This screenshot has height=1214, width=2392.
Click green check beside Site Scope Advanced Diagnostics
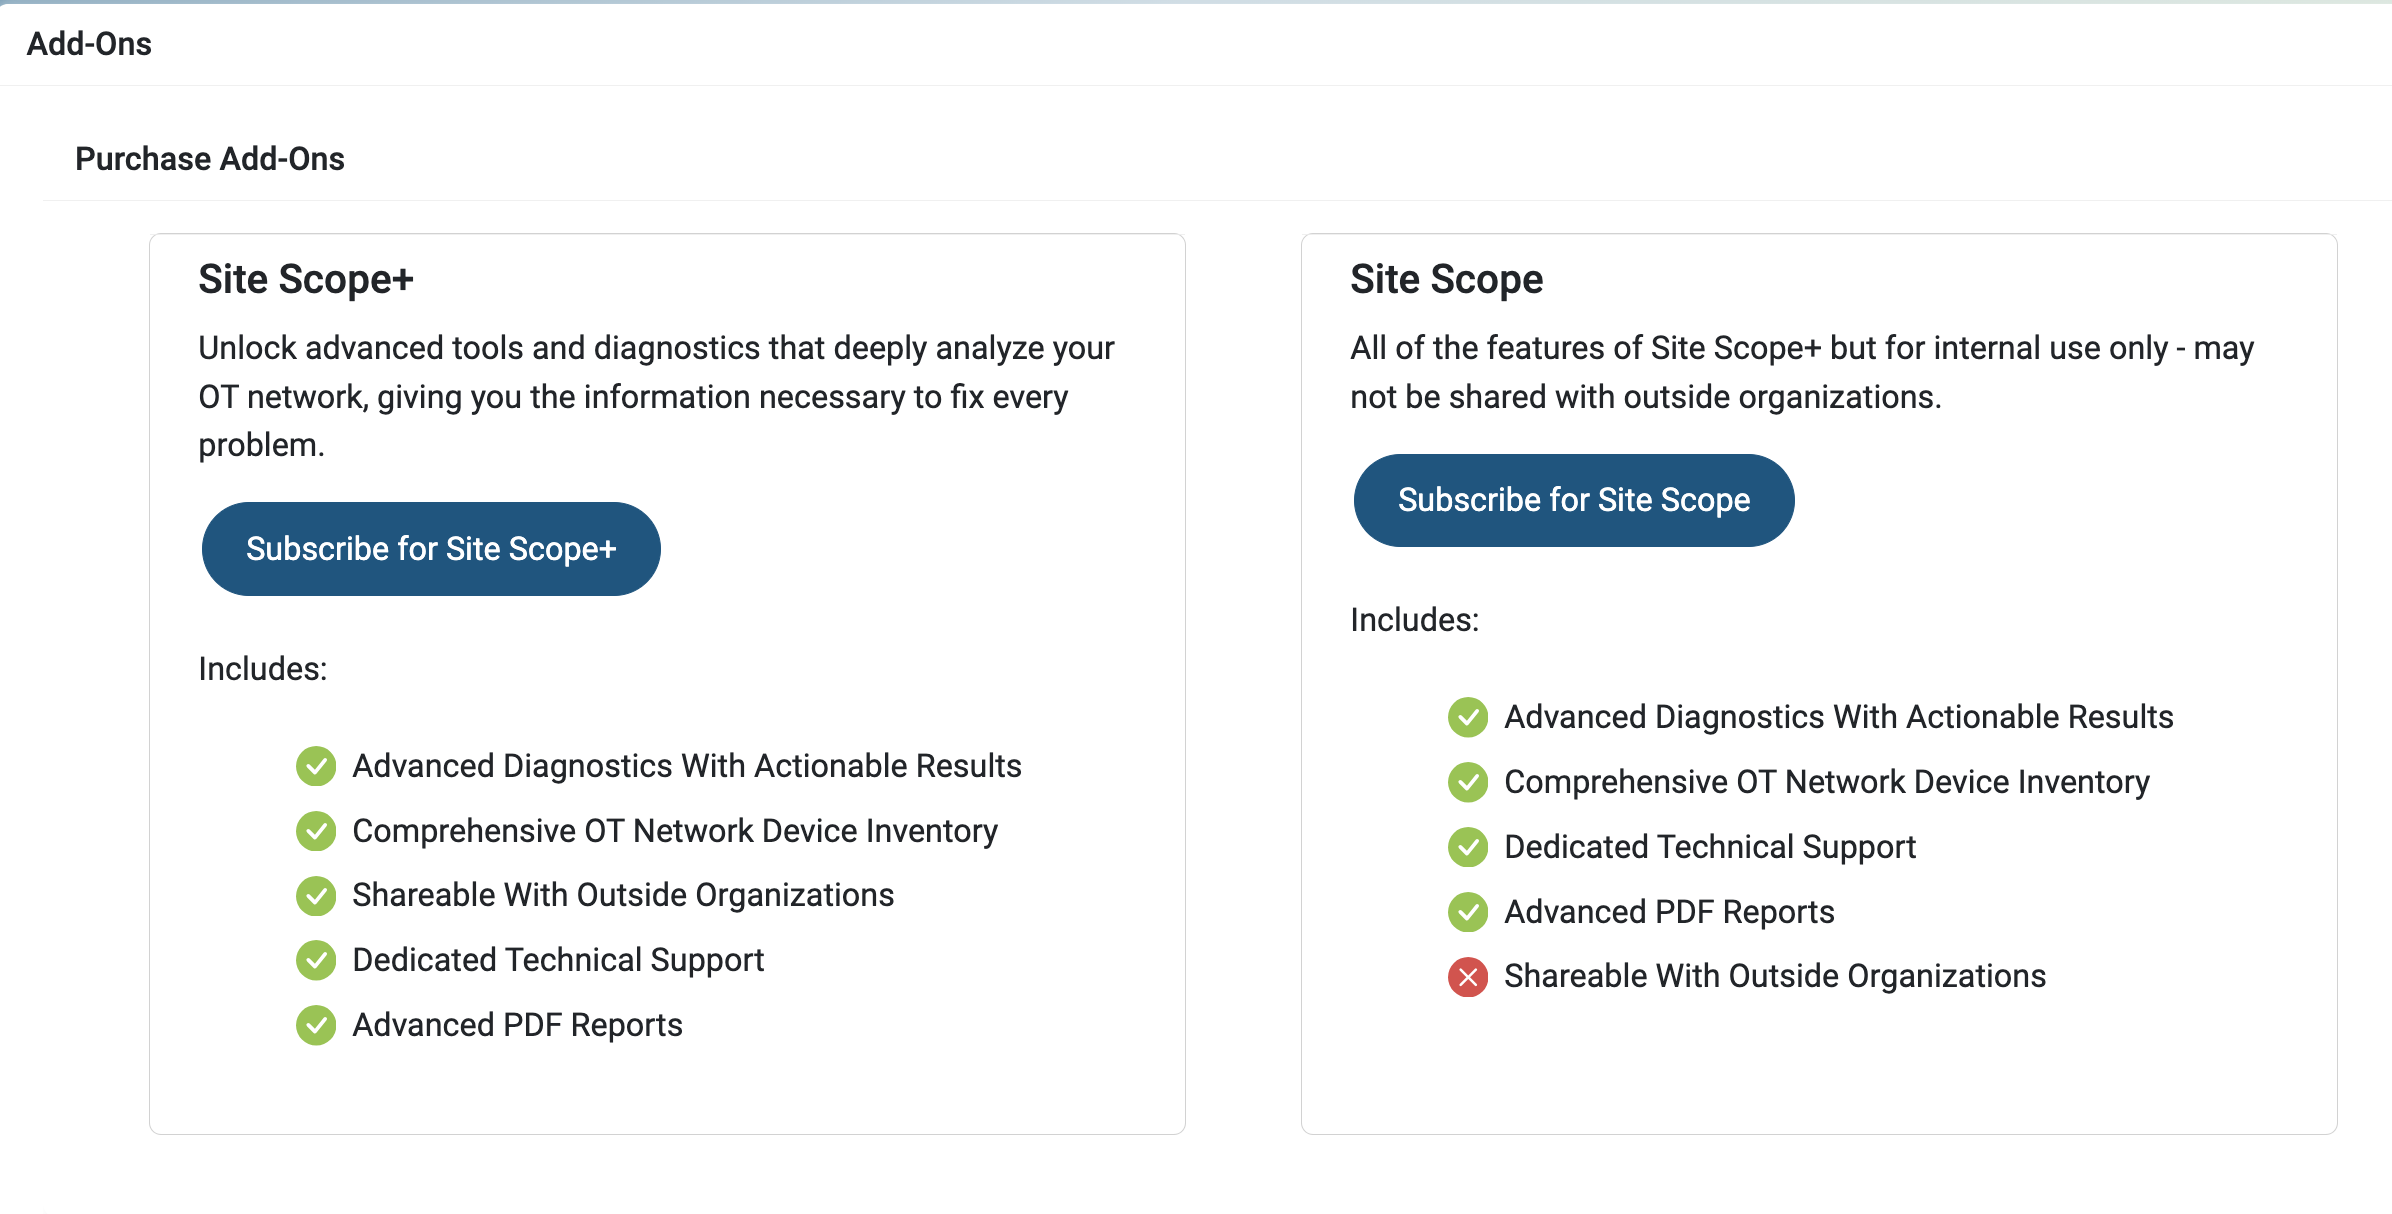click(1468, 717)
